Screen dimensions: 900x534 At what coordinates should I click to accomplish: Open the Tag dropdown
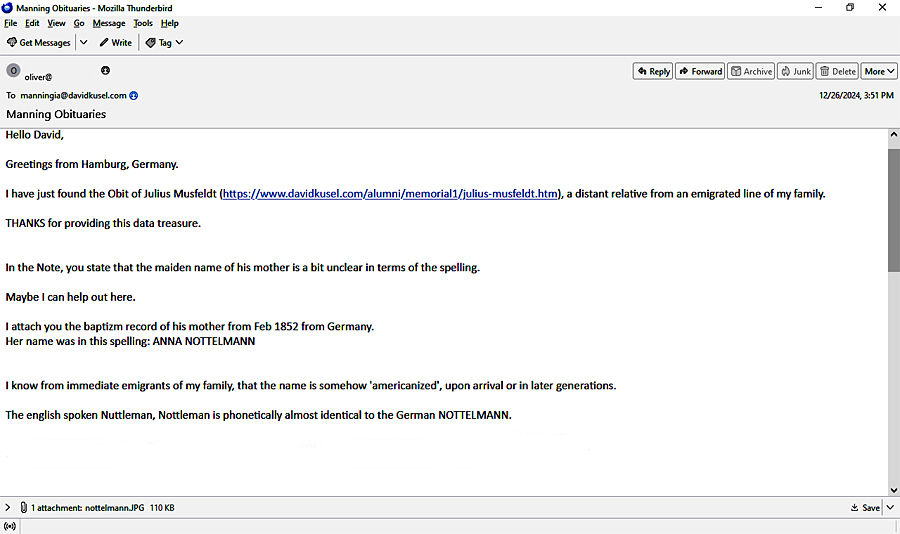click(x=164, y=43)
